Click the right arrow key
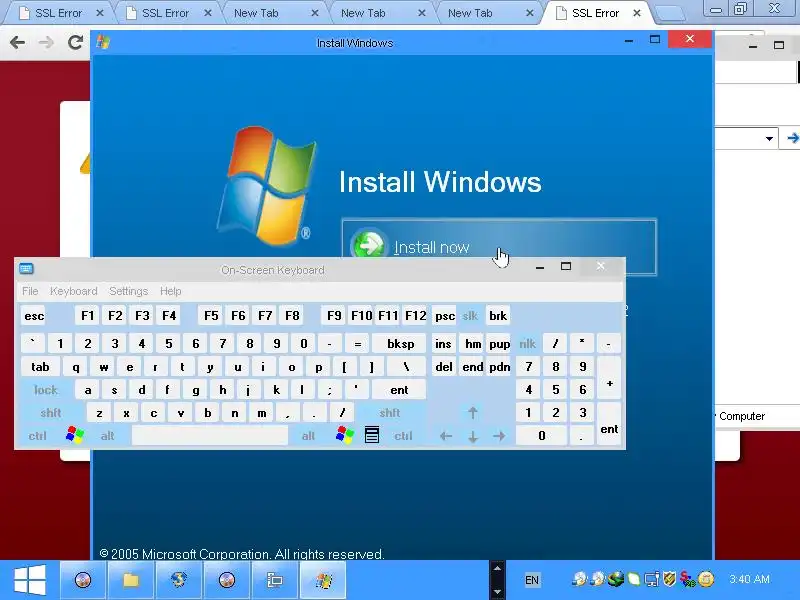 (499, 436)
